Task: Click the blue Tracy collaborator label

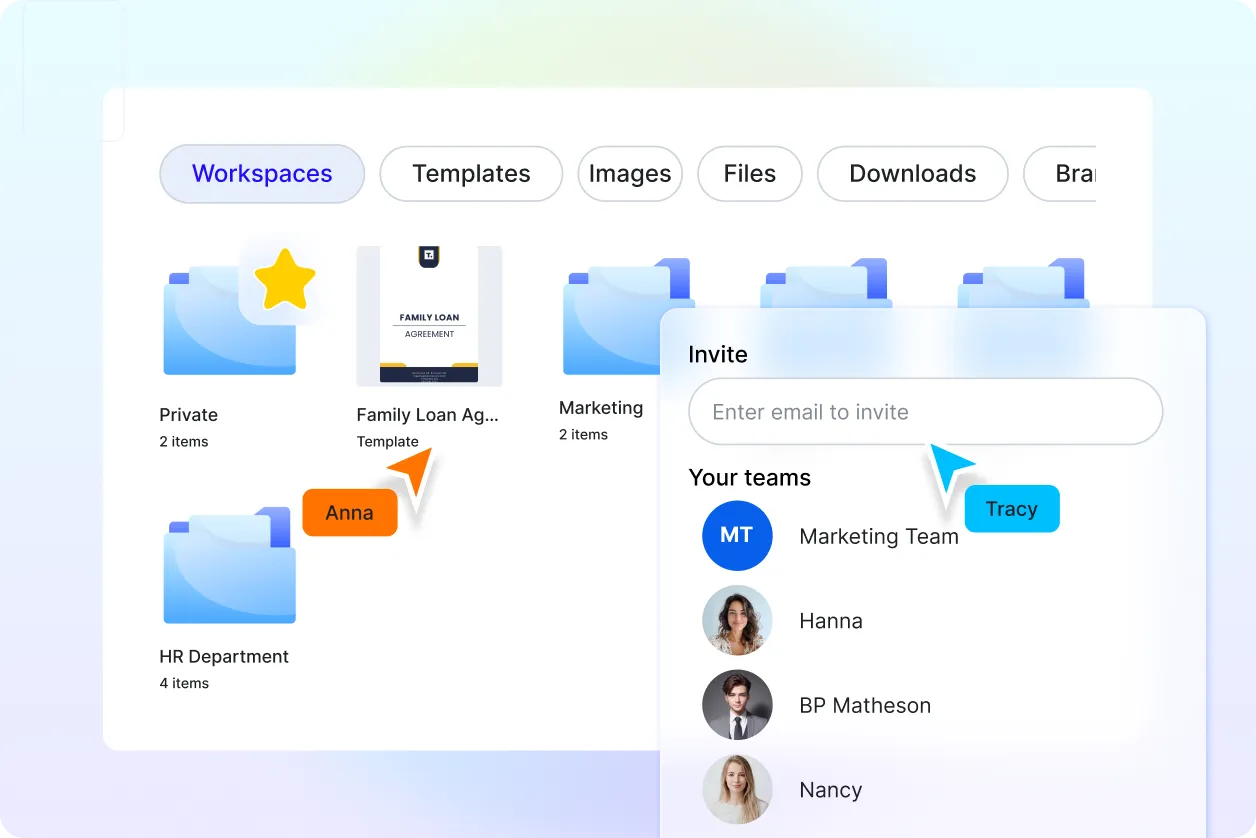Action: (1011, 509)
